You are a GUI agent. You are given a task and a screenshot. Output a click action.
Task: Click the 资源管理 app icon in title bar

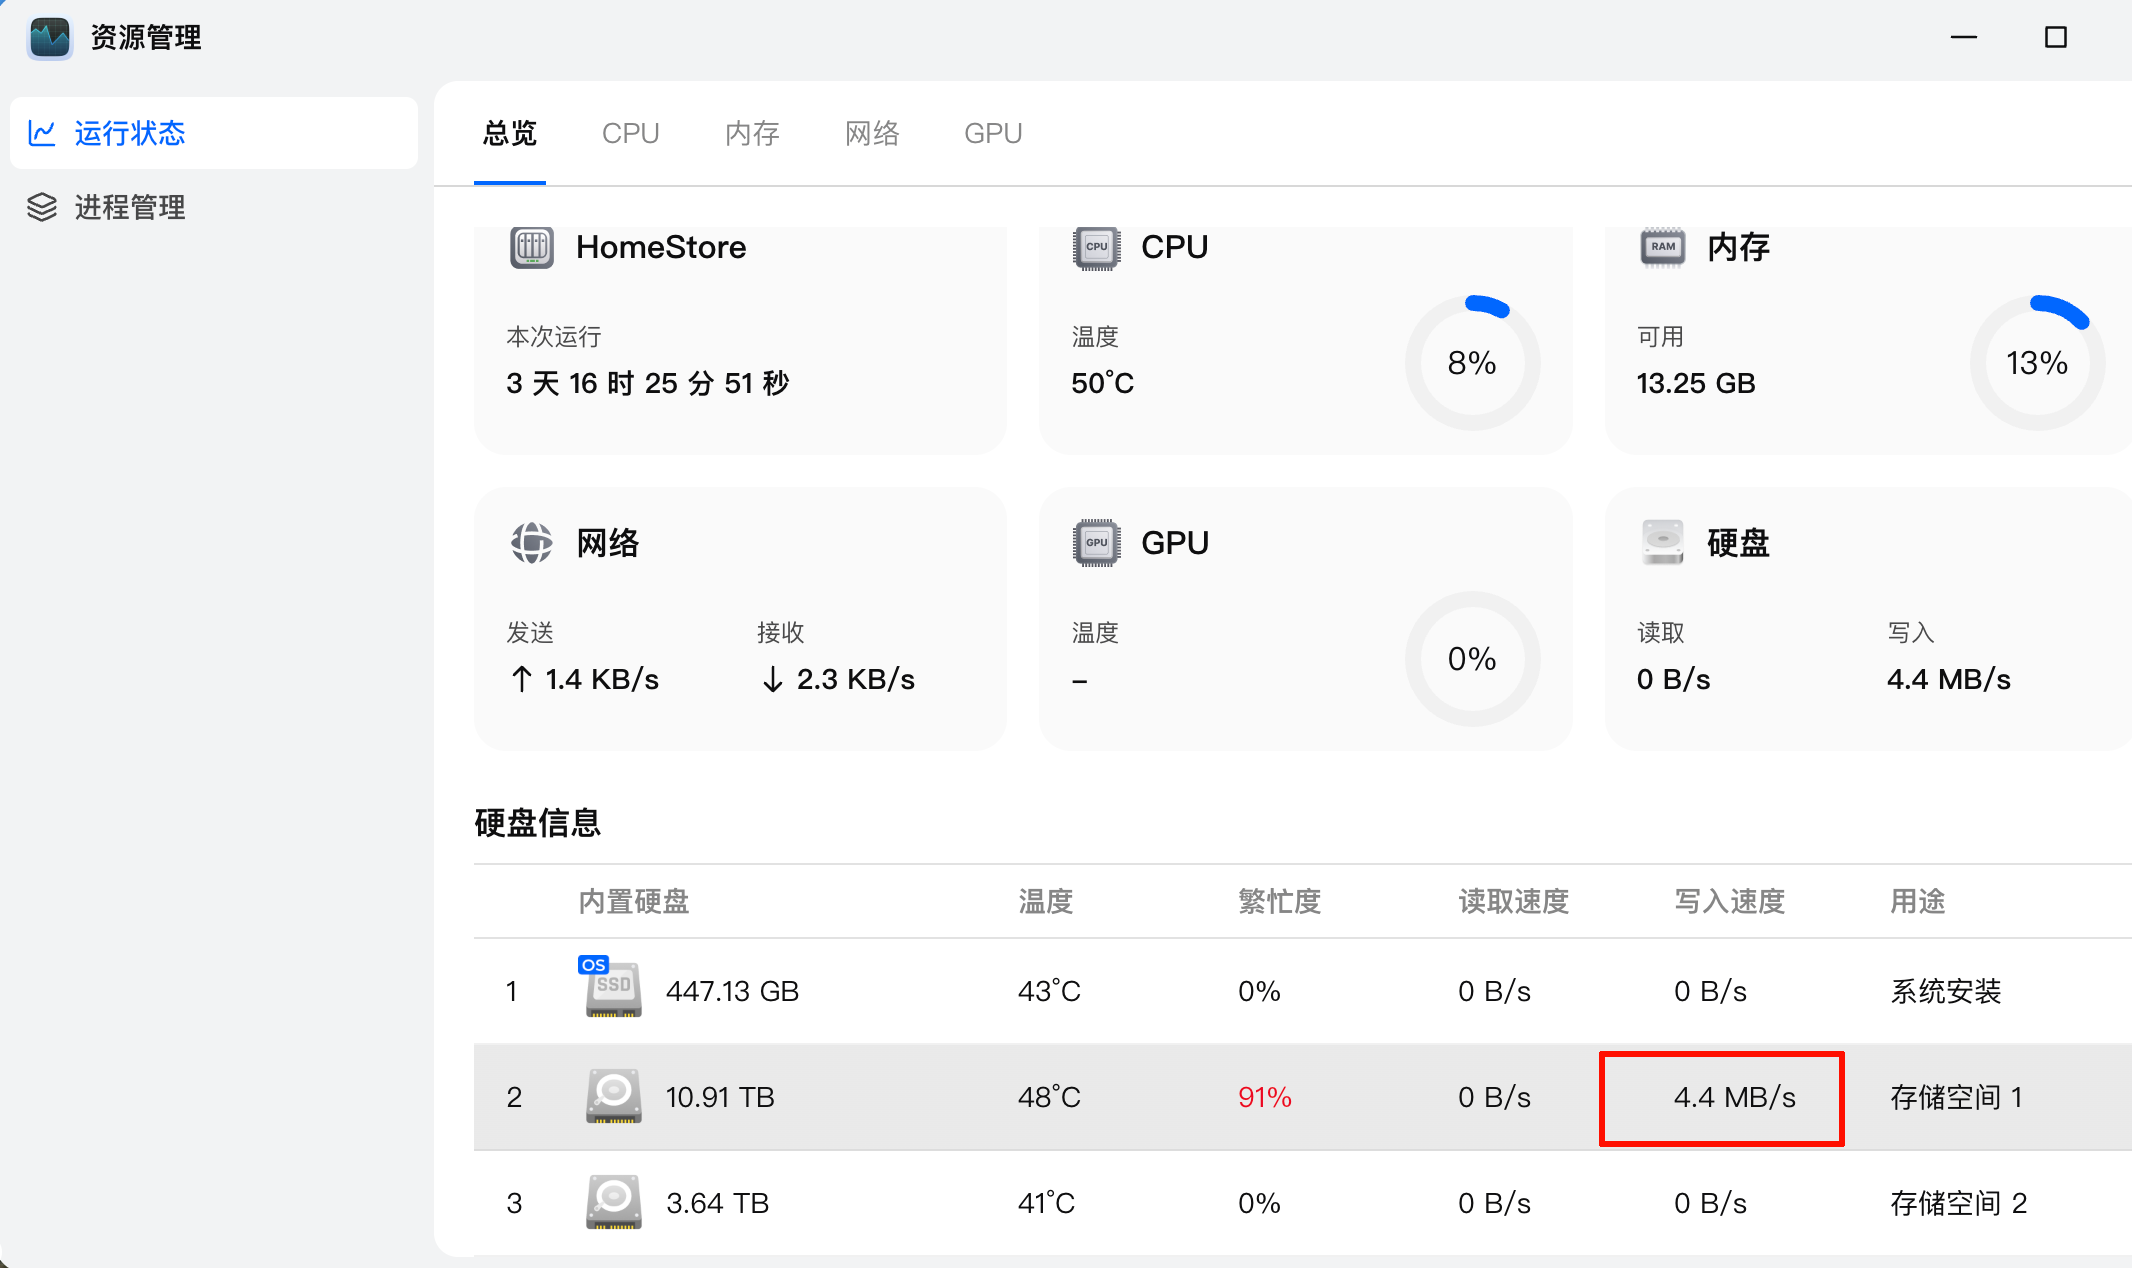click(x=49, y=38)
